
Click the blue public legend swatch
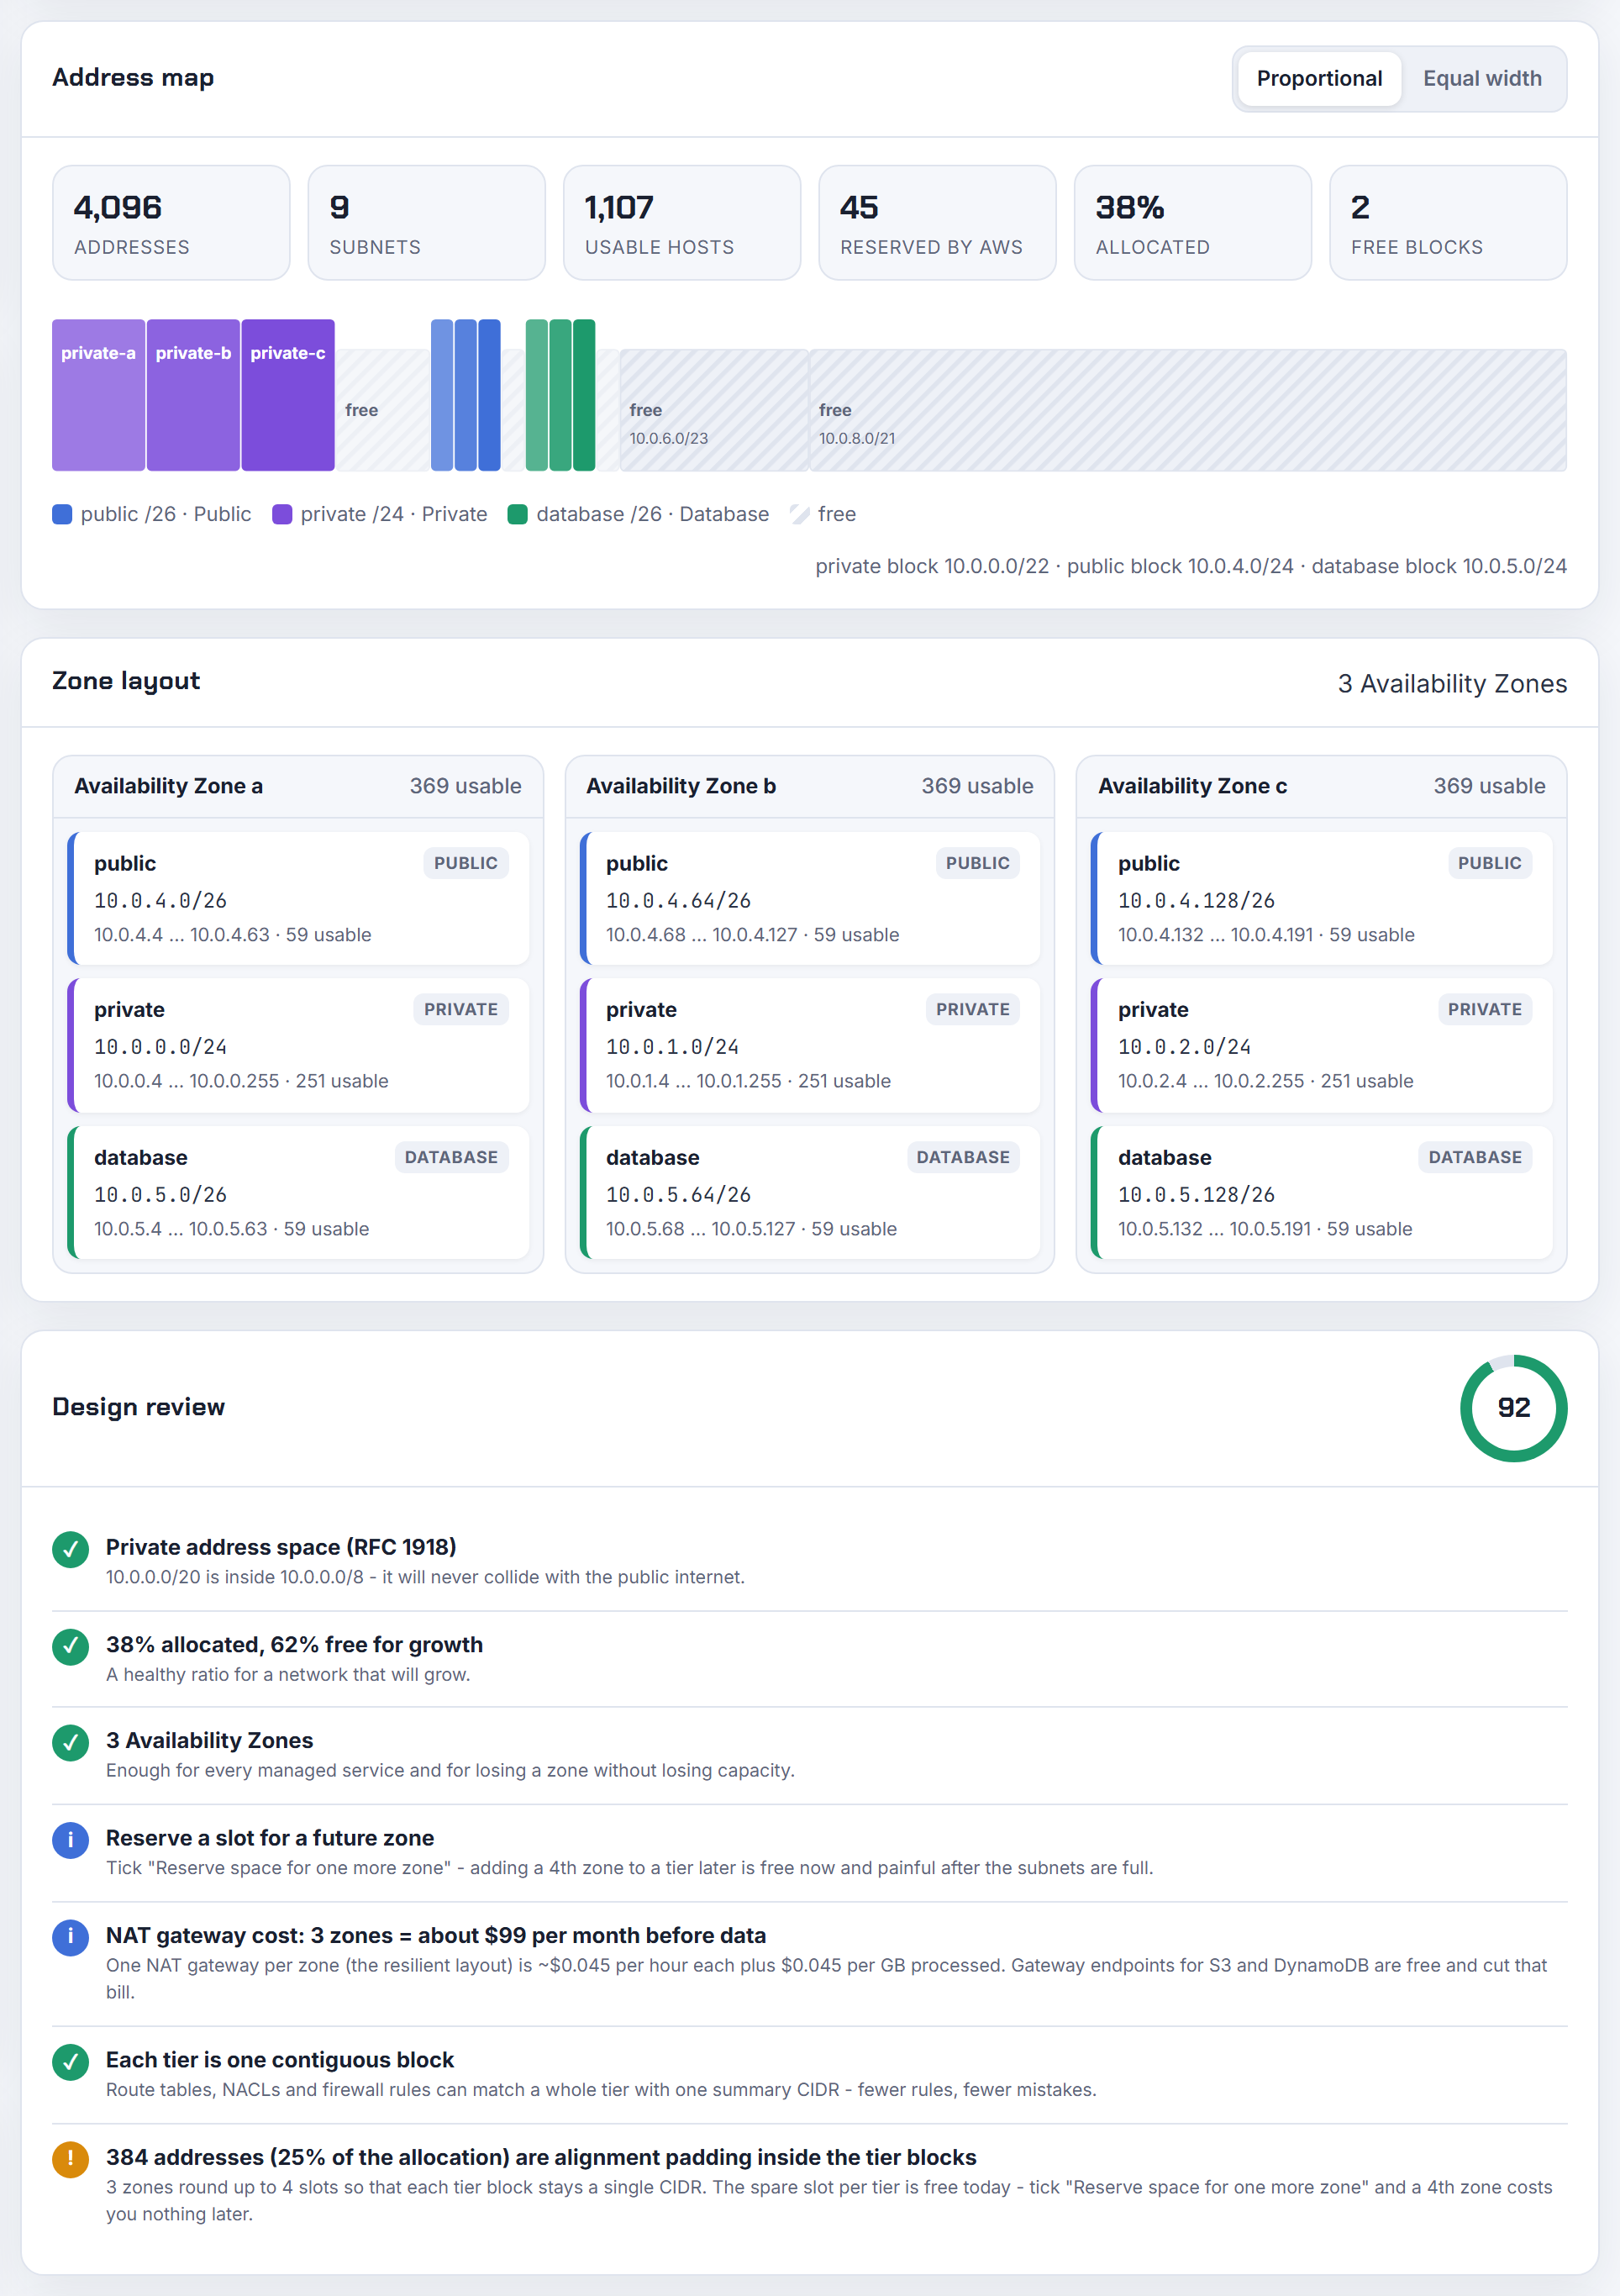point(62,514)
